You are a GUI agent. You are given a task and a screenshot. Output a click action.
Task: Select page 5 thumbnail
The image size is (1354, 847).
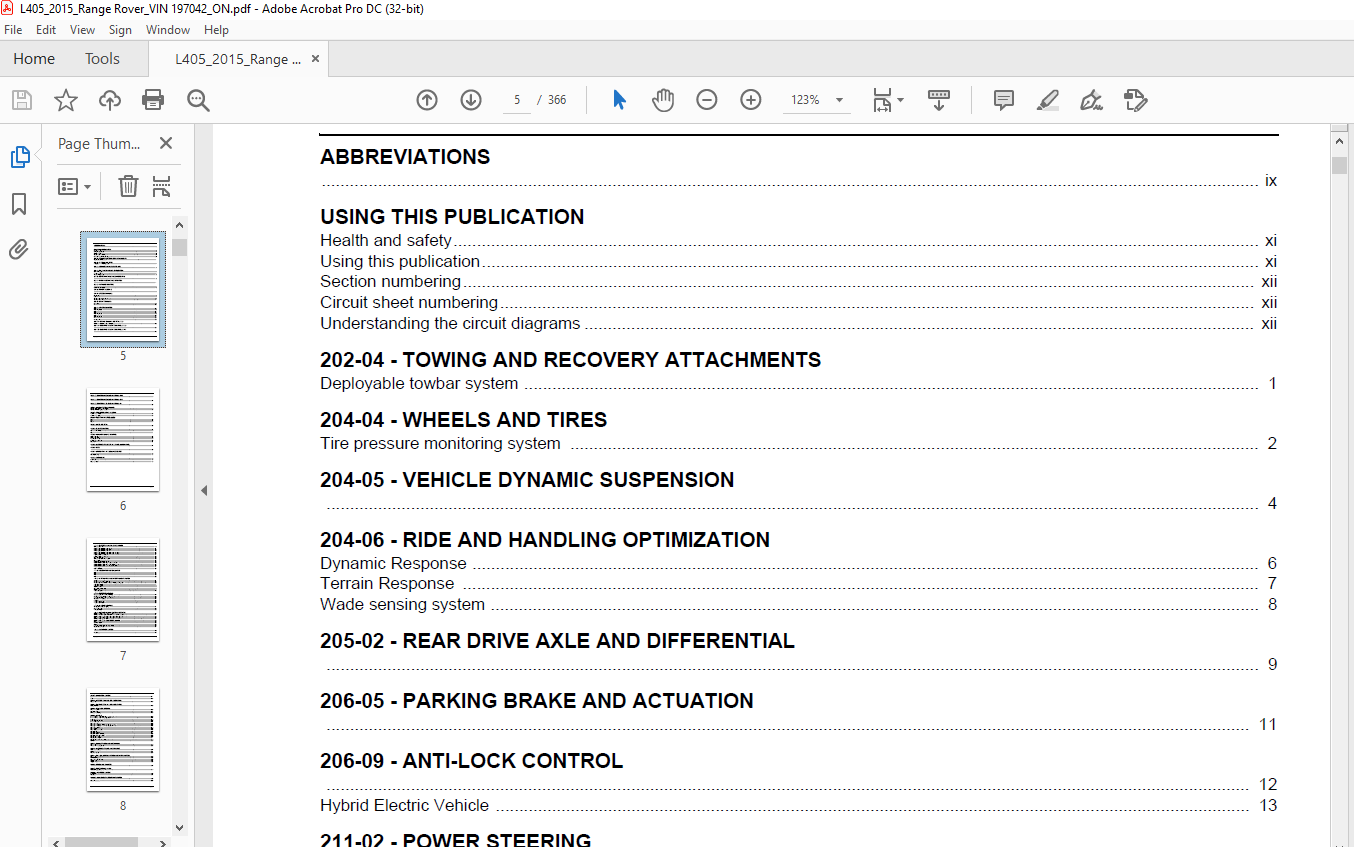pos(123,289)
